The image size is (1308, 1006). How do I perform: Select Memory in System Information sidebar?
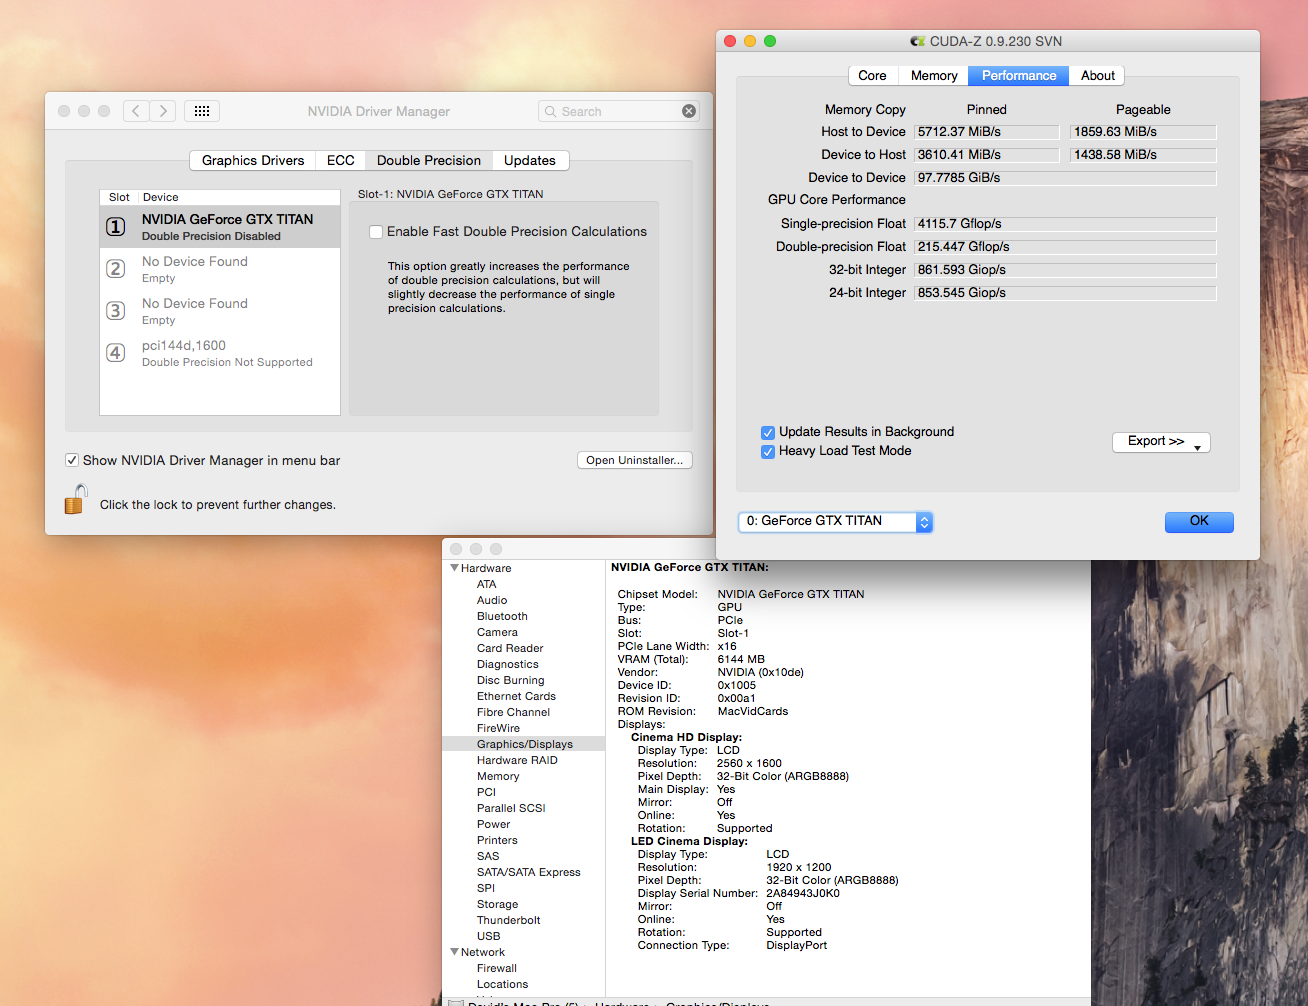tap(498, 776)
